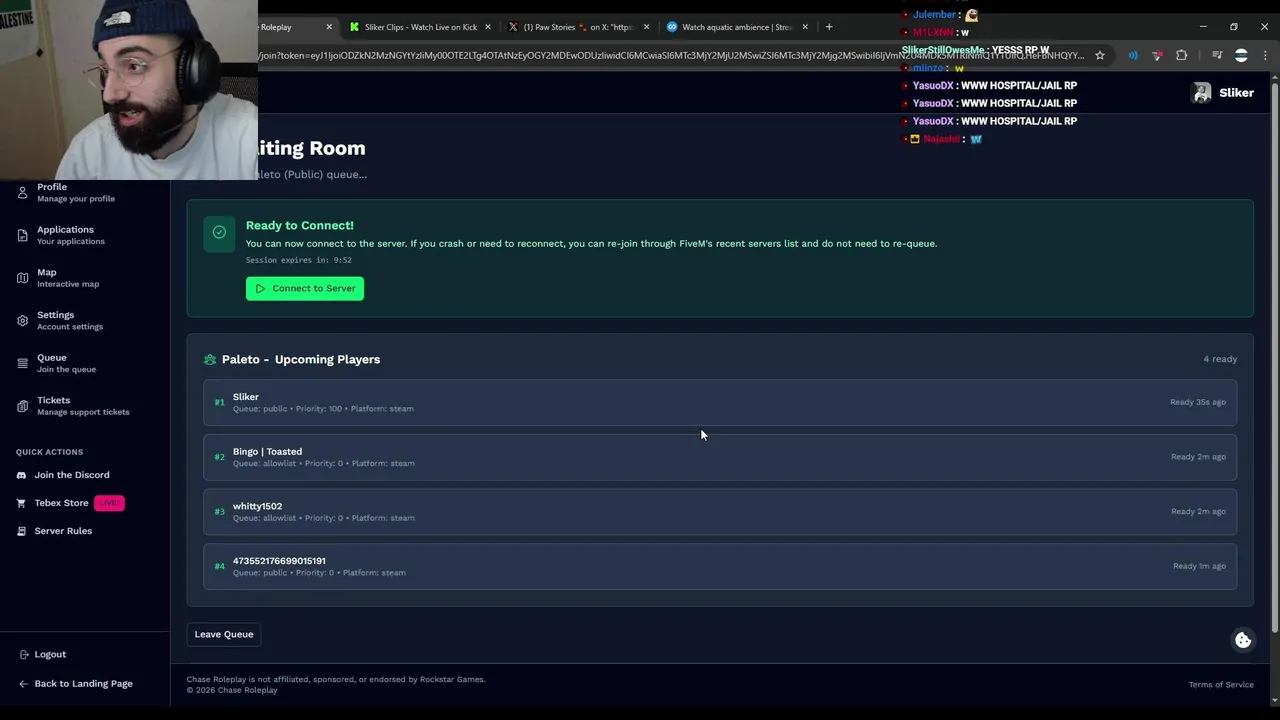1280x720 pixels.
Task: Close the Watch aquatic ambience tab
Action: 805,27
